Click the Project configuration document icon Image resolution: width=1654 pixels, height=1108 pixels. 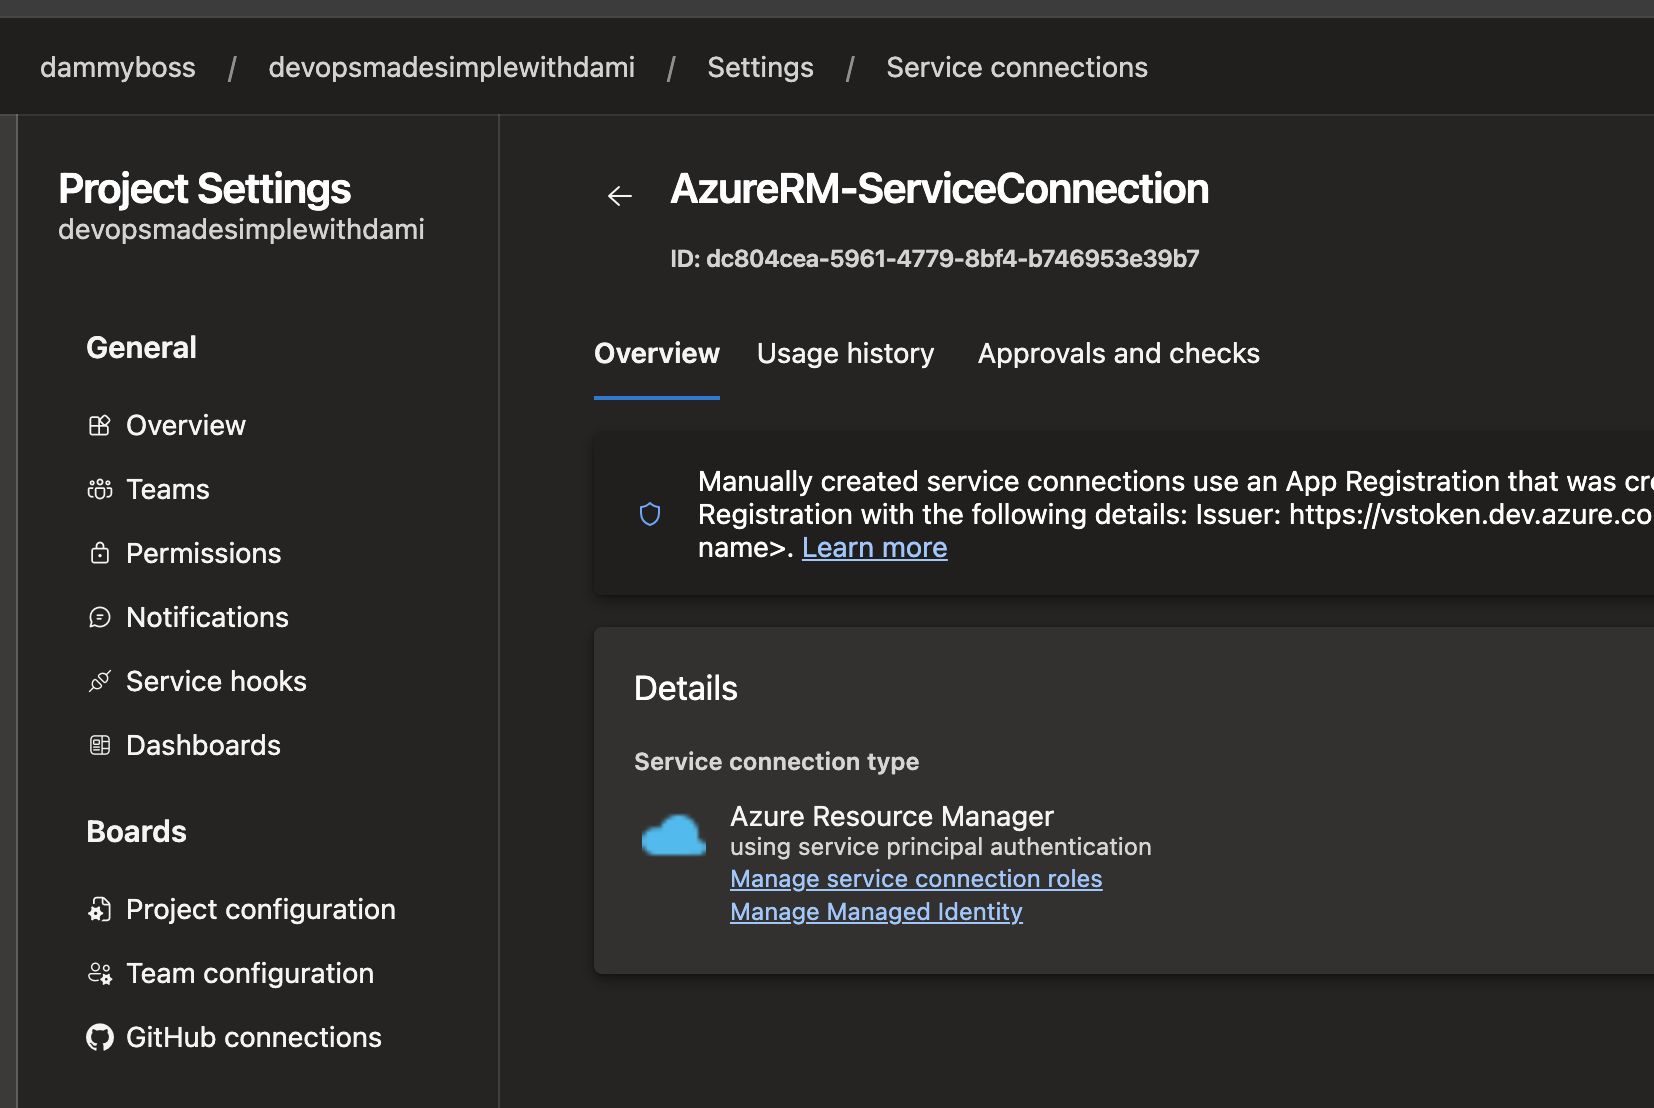coord(100,910)
